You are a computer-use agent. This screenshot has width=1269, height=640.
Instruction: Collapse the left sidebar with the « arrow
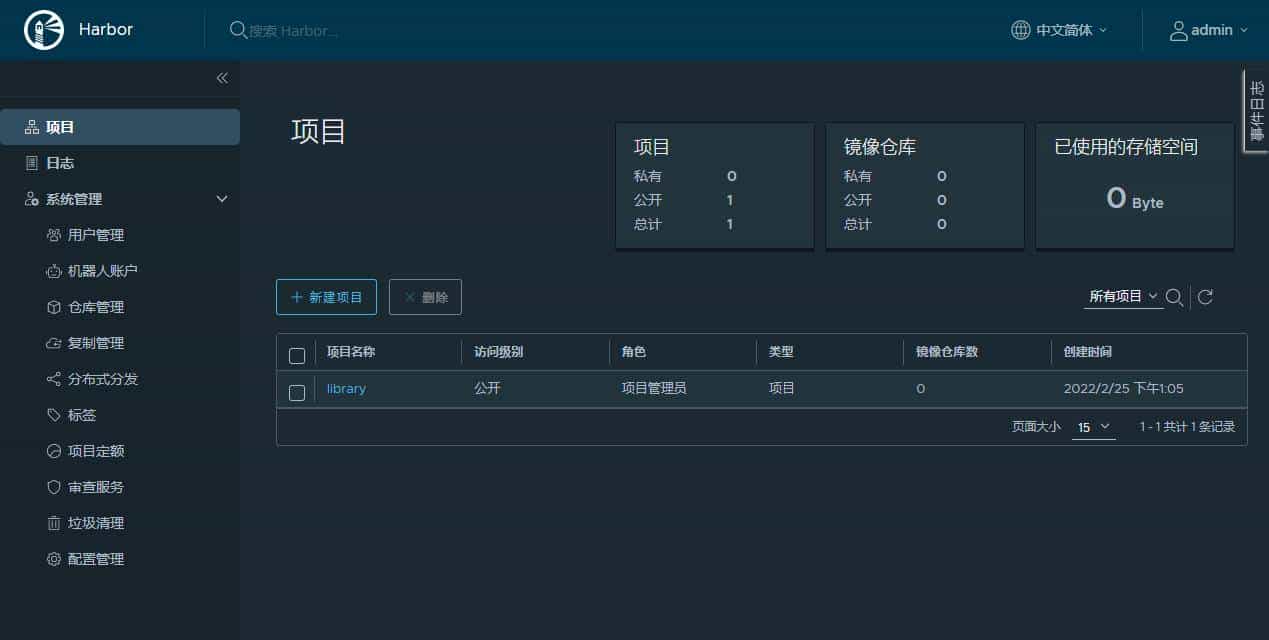coord(222,78)
